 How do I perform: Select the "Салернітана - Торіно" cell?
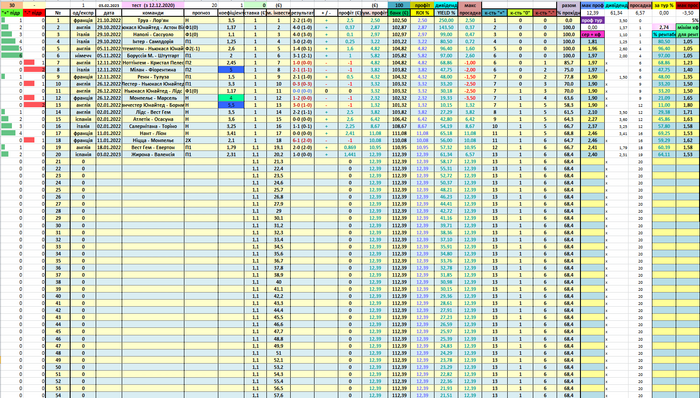(153, 126)
